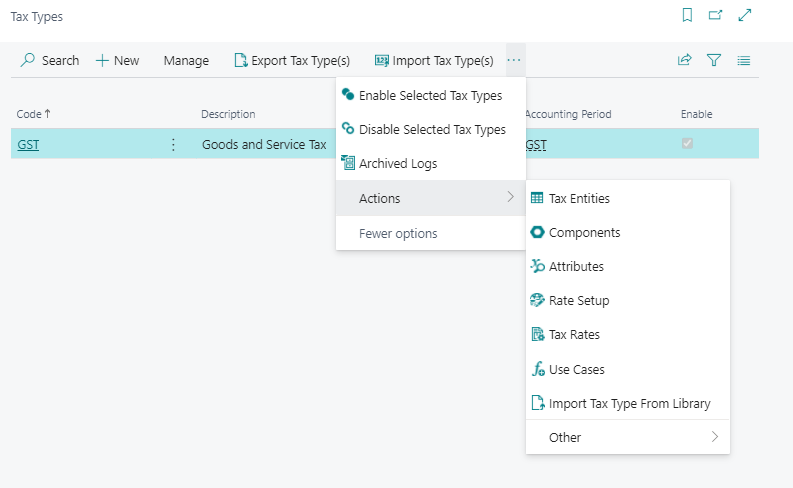Click the expand page arrows icon
This screenshot has height=488, width=793.
[x=744, y=15]
